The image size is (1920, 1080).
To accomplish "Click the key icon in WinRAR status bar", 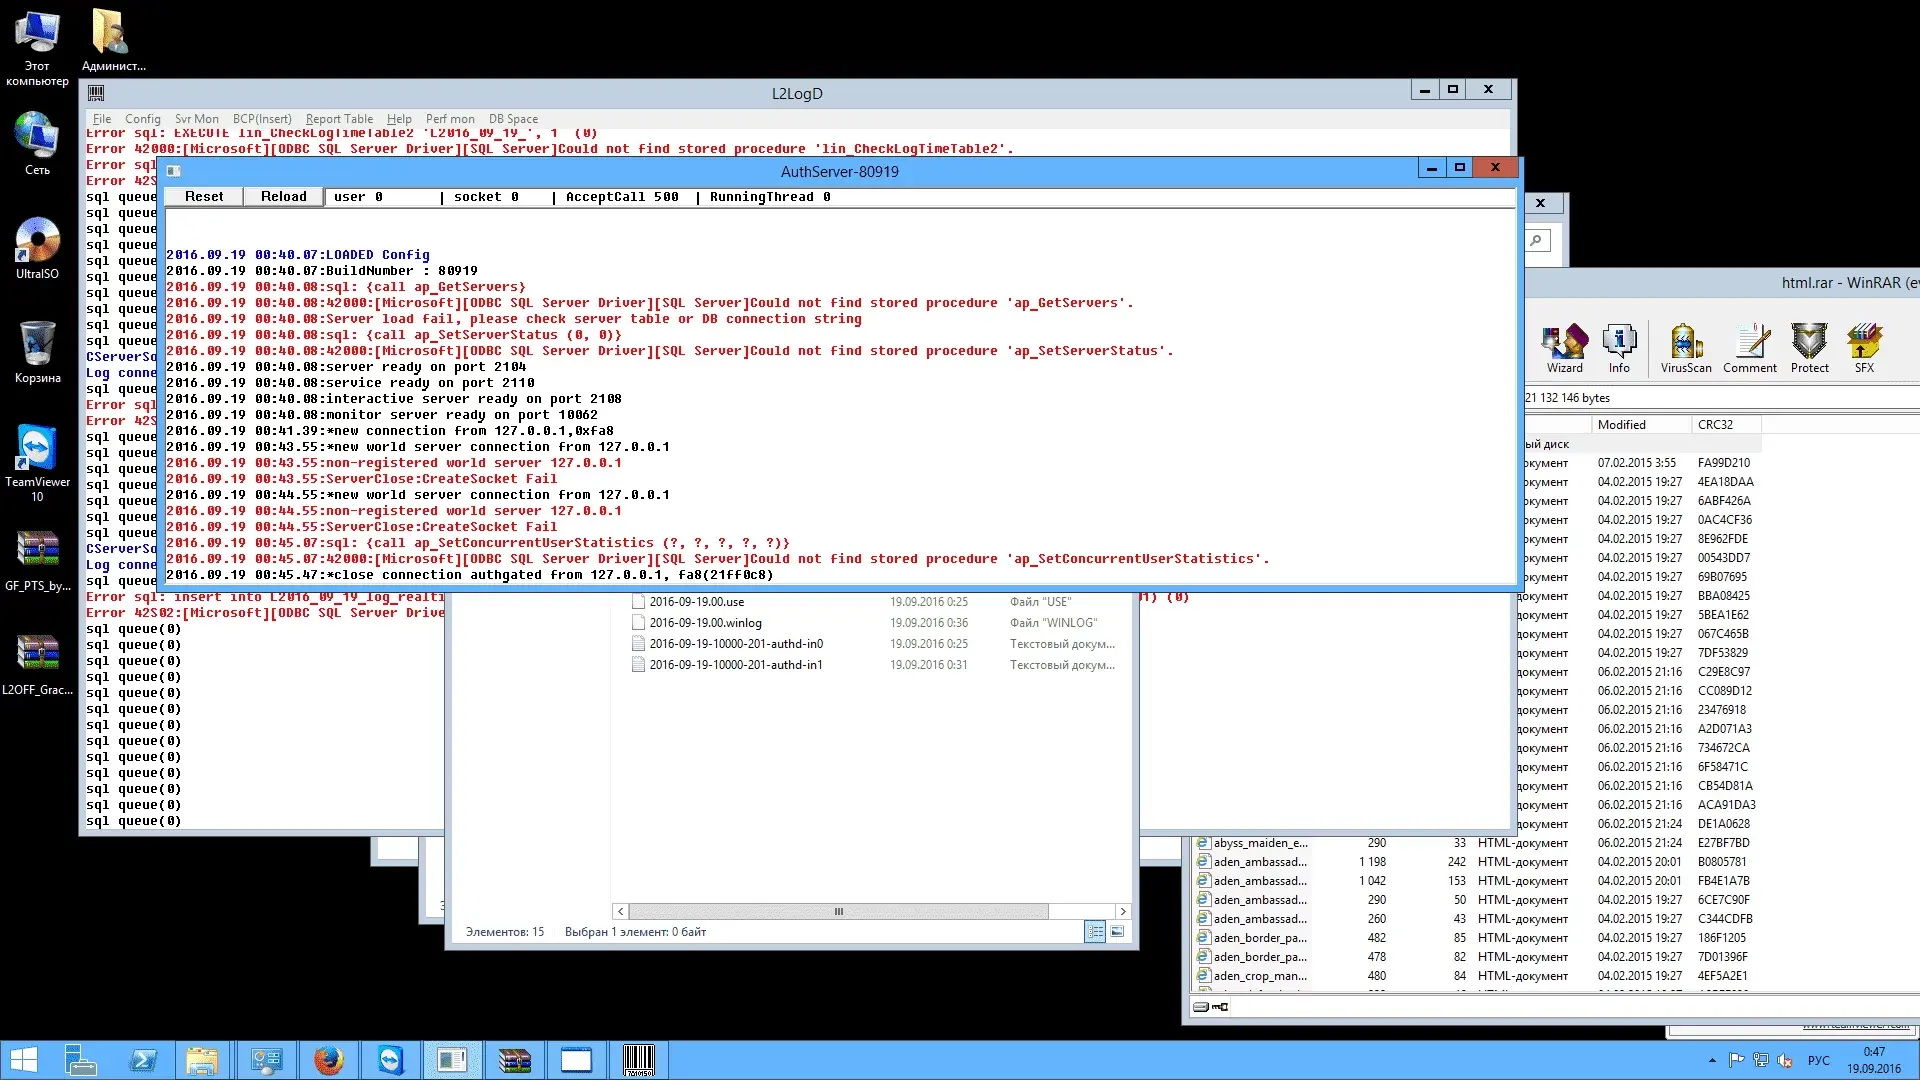I will pos(1221,1007).
